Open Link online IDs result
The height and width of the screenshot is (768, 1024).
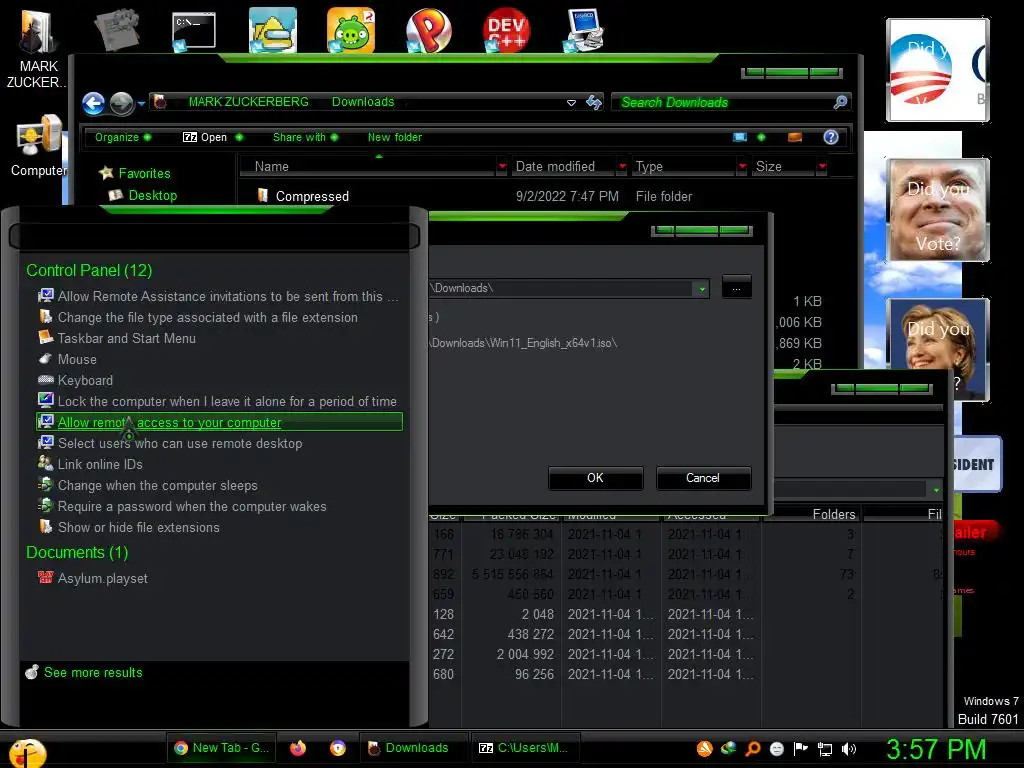tap(100, 464)
